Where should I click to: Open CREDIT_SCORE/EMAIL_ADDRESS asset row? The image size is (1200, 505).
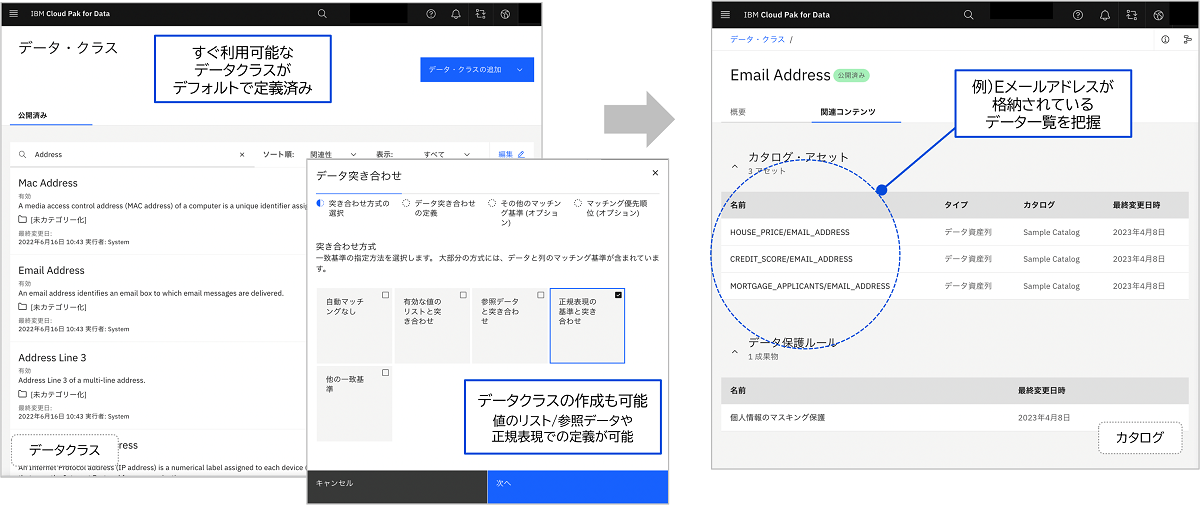(x=791, y=259)
